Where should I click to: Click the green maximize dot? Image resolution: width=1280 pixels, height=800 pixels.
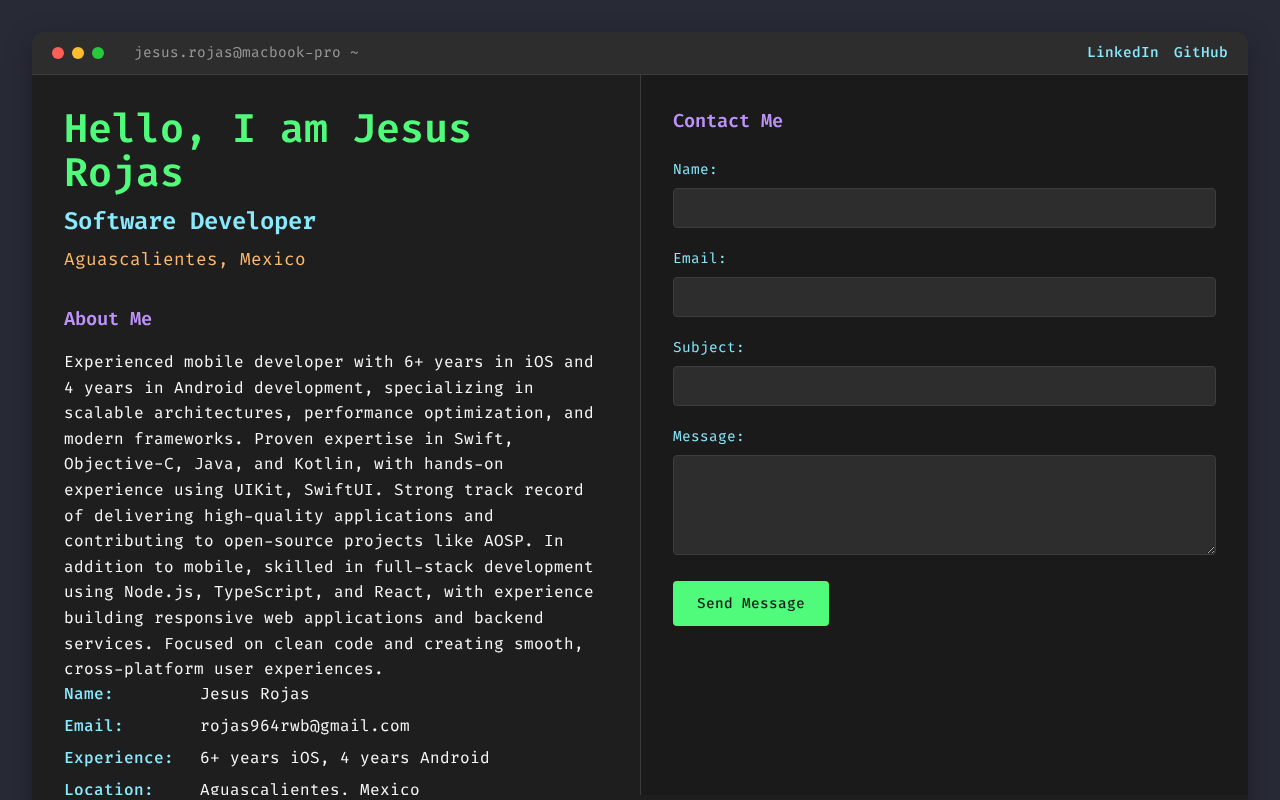[98, 53]
